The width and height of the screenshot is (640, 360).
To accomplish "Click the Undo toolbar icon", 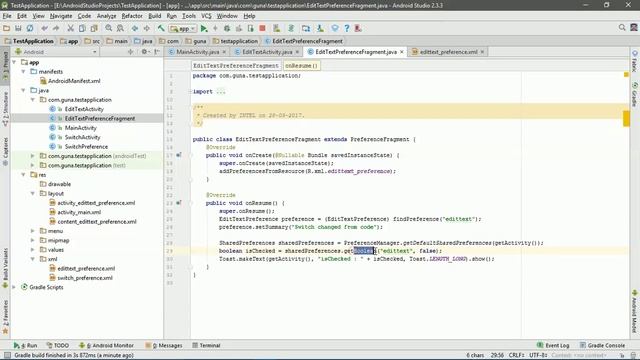I will 44,28.
